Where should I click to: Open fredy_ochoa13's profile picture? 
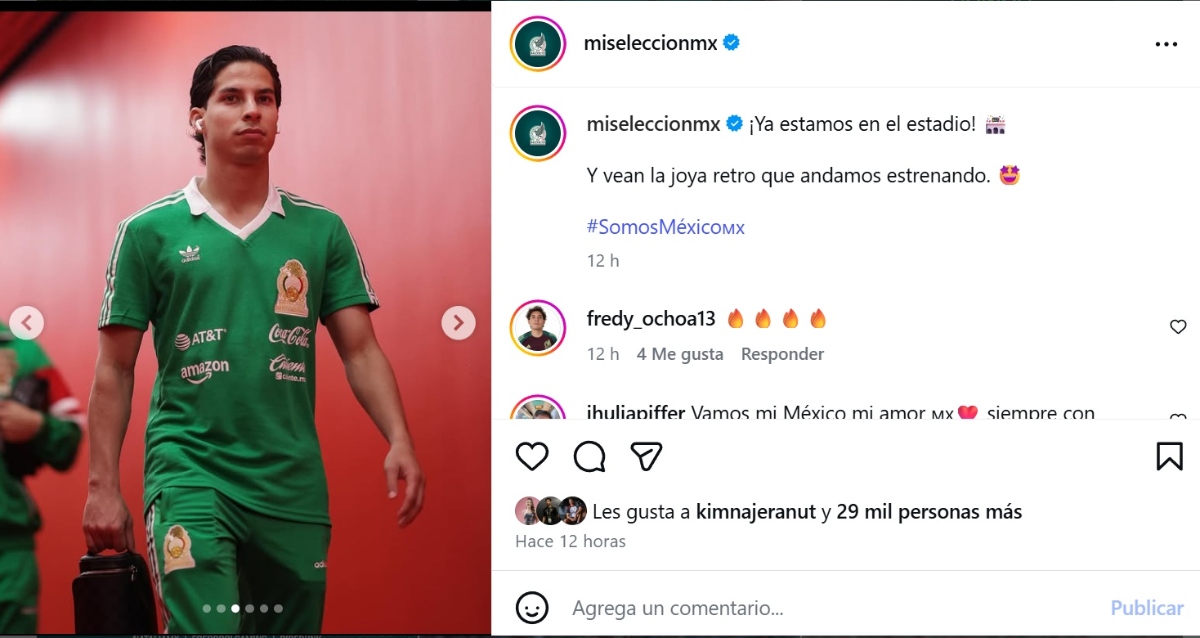(x=538, y=326)
